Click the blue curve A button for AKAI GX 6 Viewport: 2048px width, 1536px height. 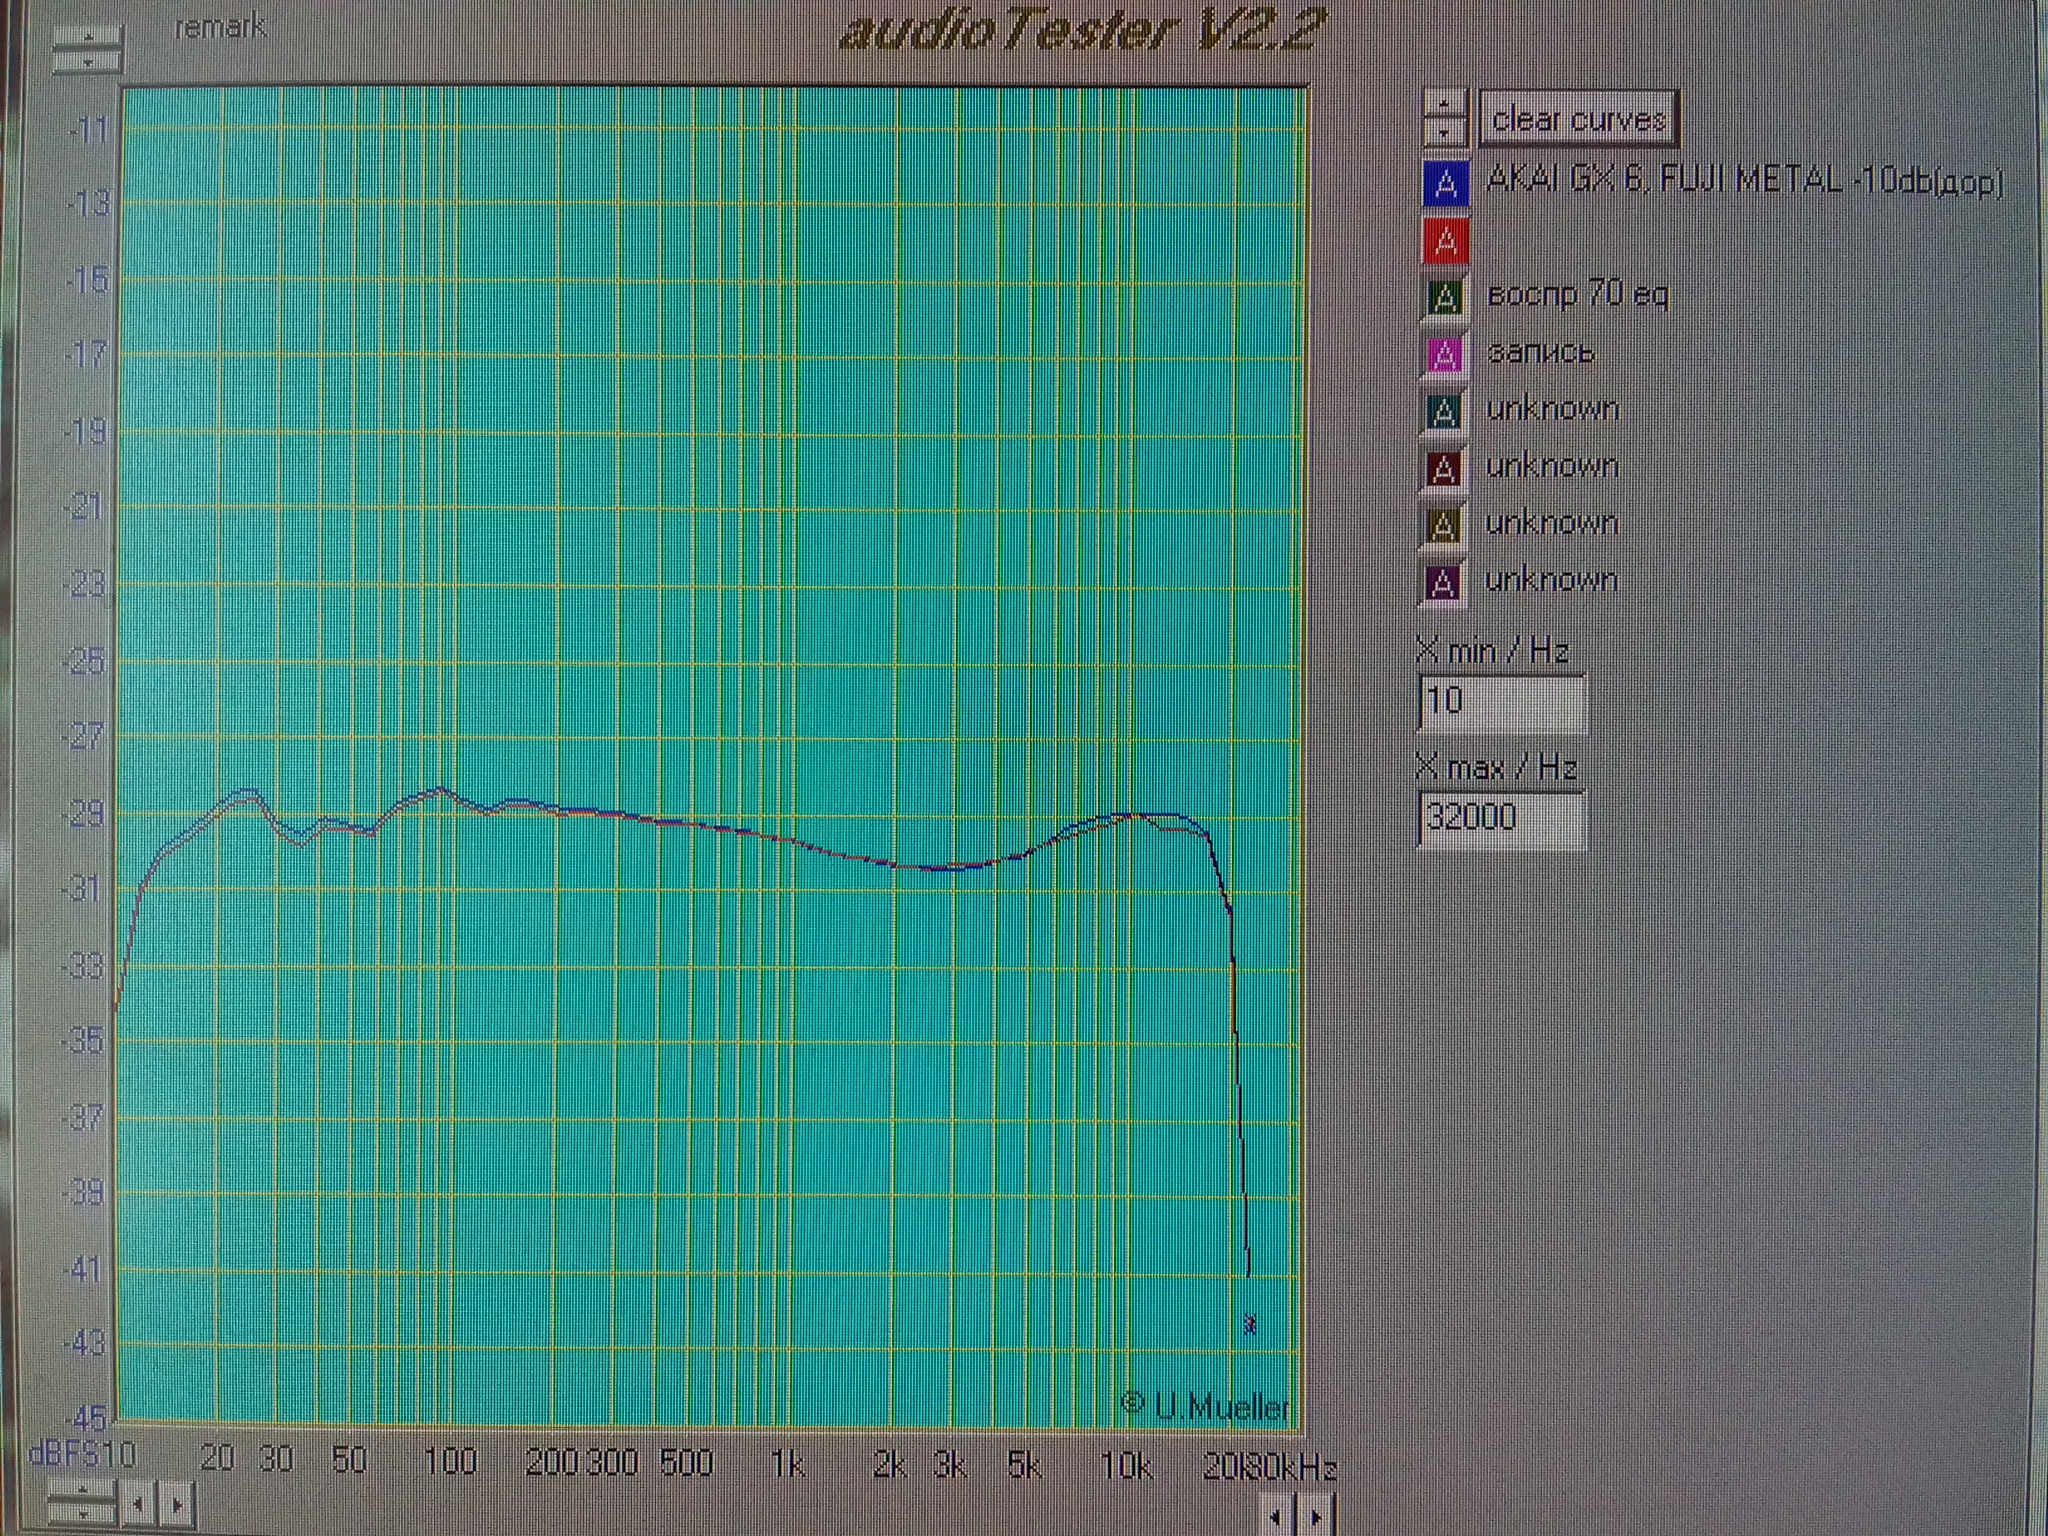click(1445, 183)
